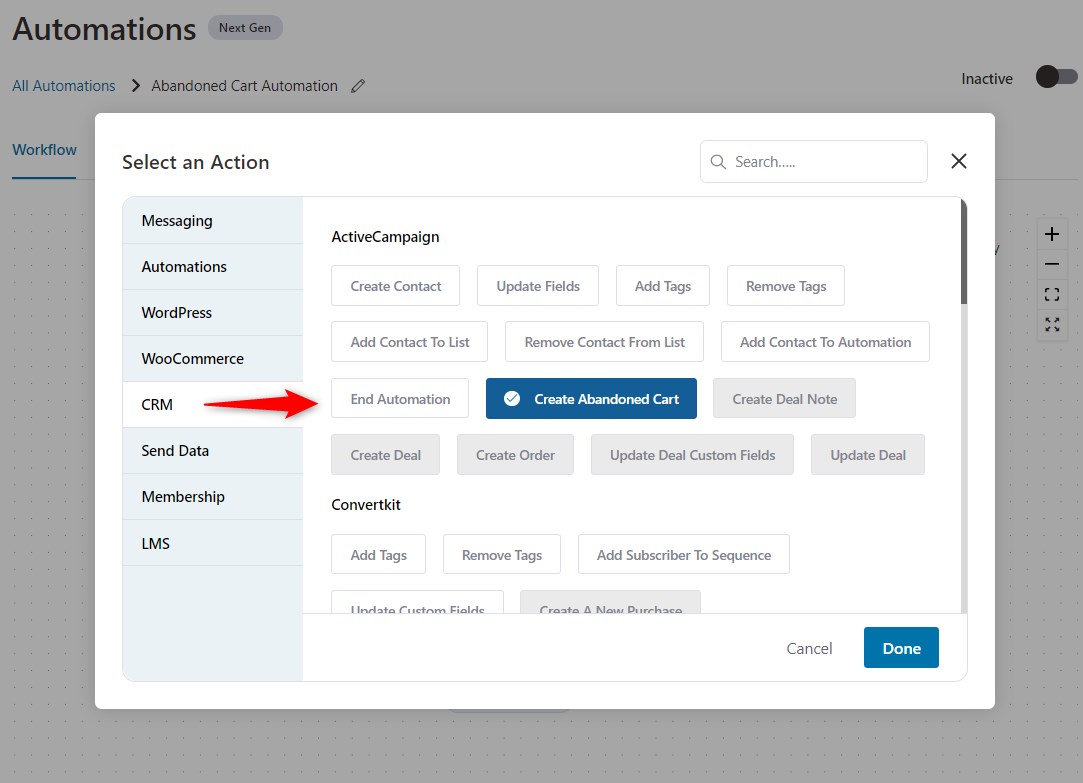Click the pencil to rename Abandoned Cart Automation
Viewport: 1083px width, 783px height.
coord(358,86)
